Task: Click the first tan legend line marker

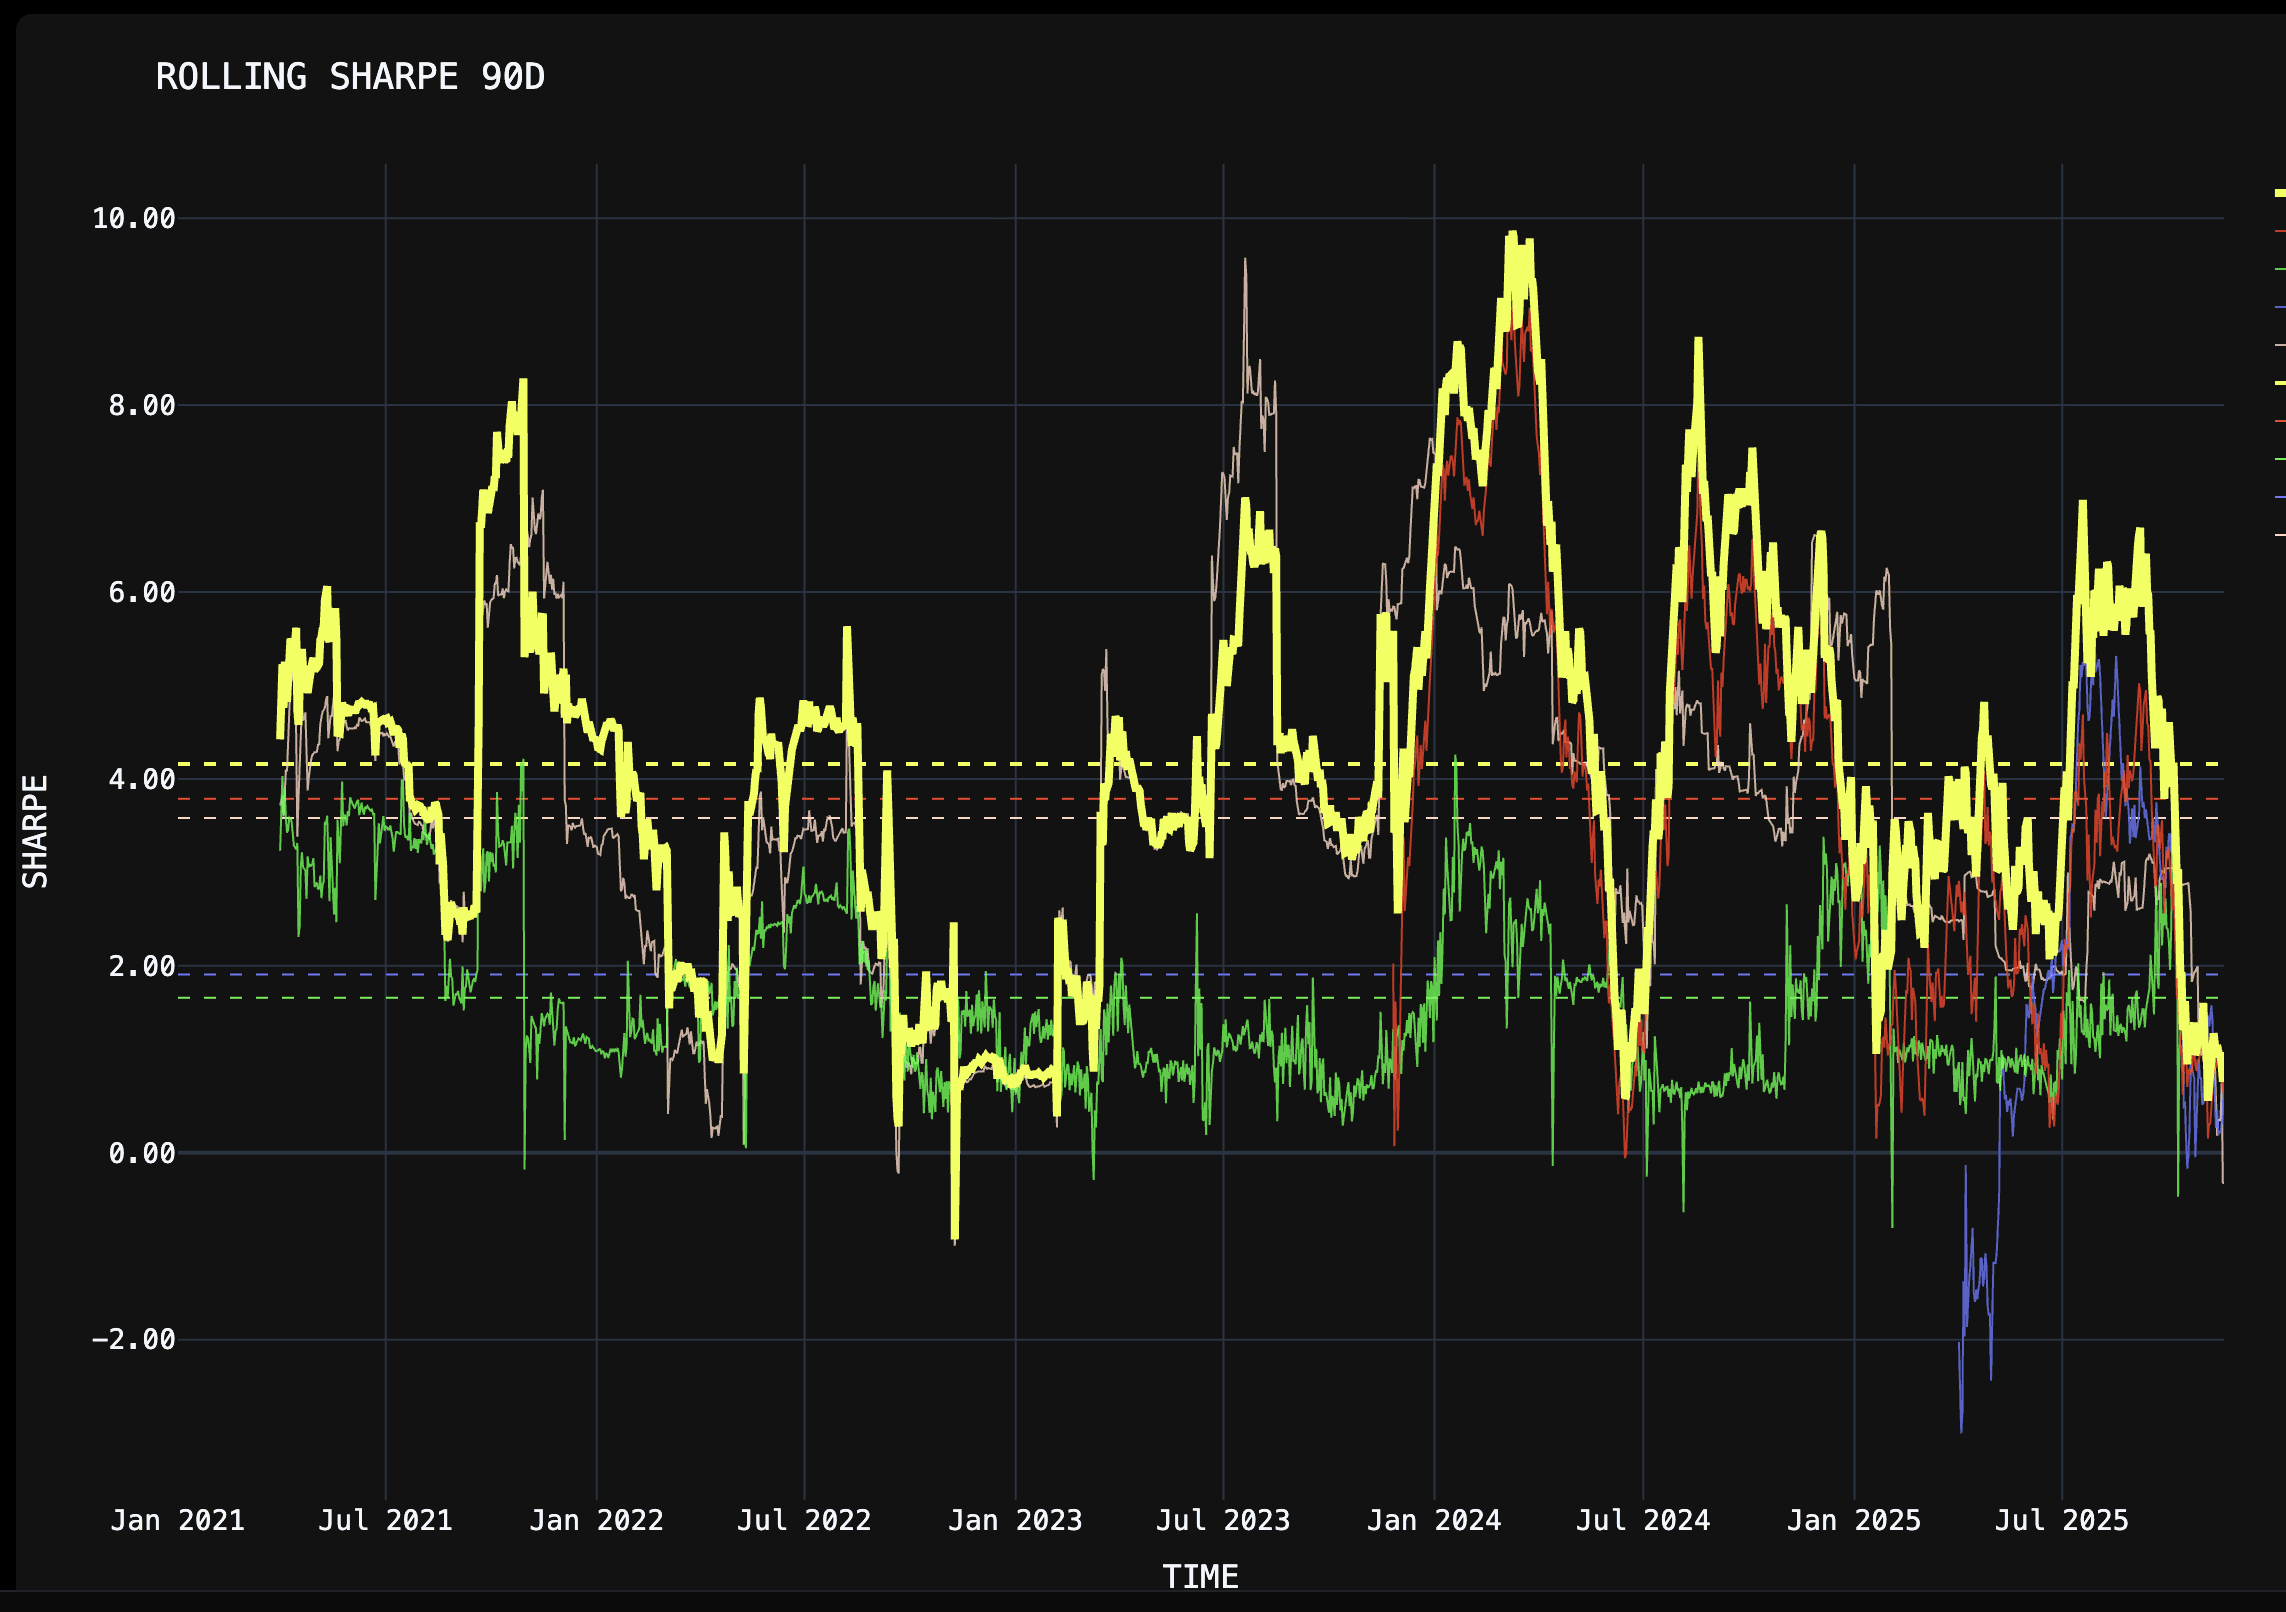Action: [2280, 345]
